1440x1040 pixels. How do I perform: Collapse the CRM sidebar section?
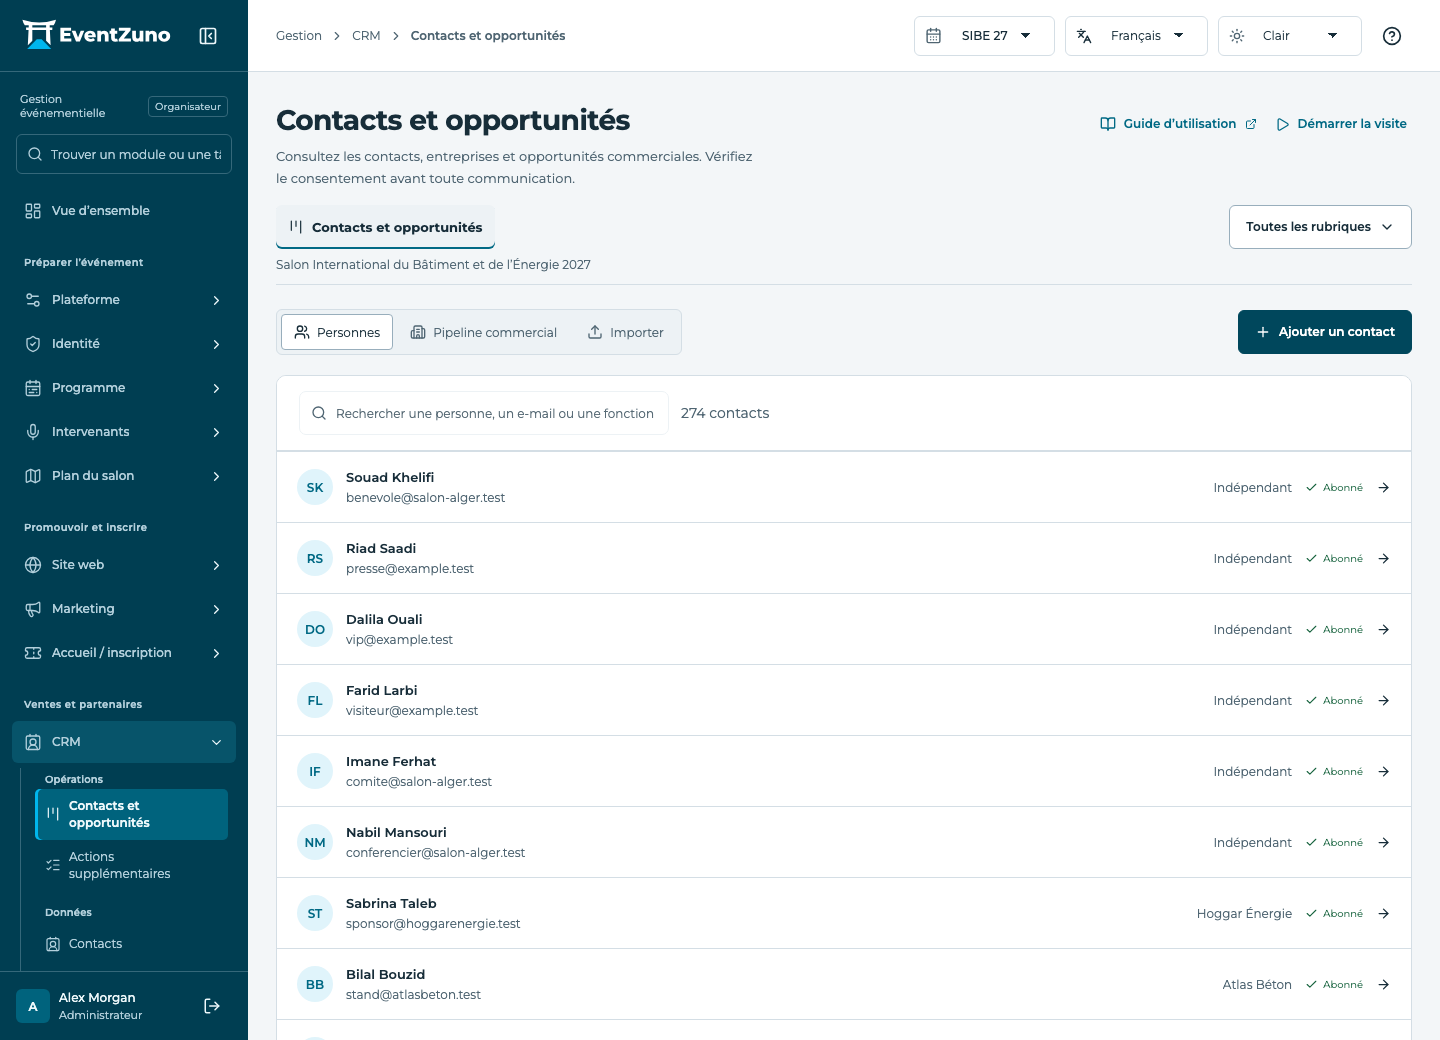point(124,742)
